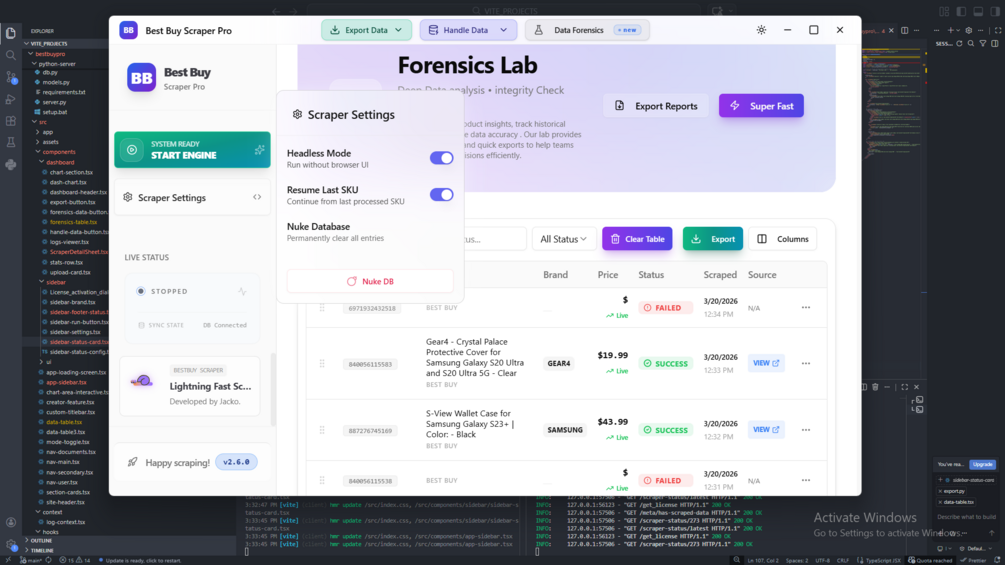Viewport: 1005px width, 565px height.
Task: Click the sparkle icon on Start Engine
Action: click(x=259, y=150)
